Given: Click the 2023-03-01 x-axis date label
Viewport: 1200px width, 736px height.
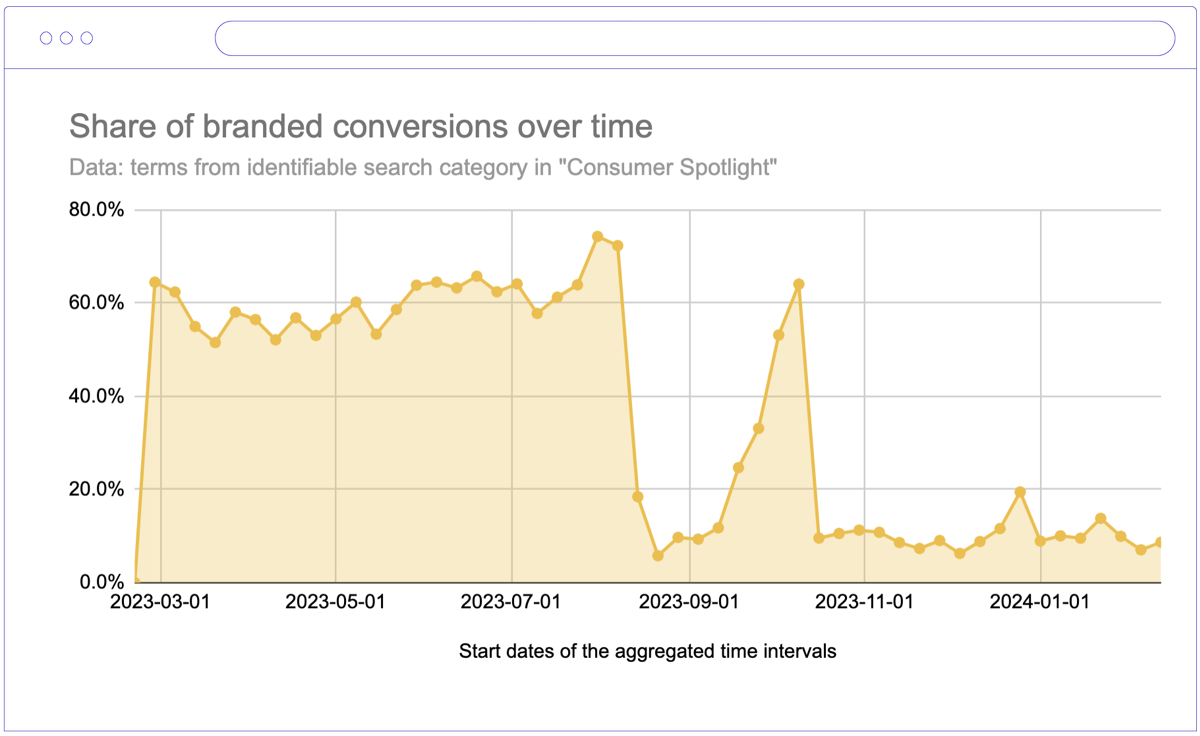Looking at the screenshot, I should (160, 602).
